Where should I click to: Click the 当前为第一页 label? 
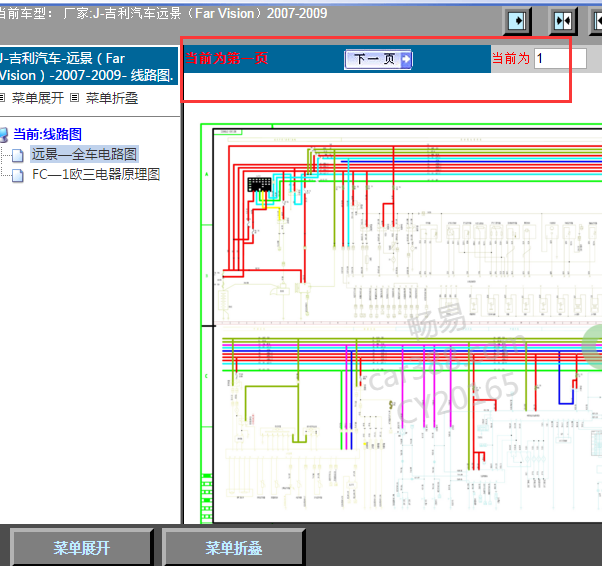click(x=227, y=58)
